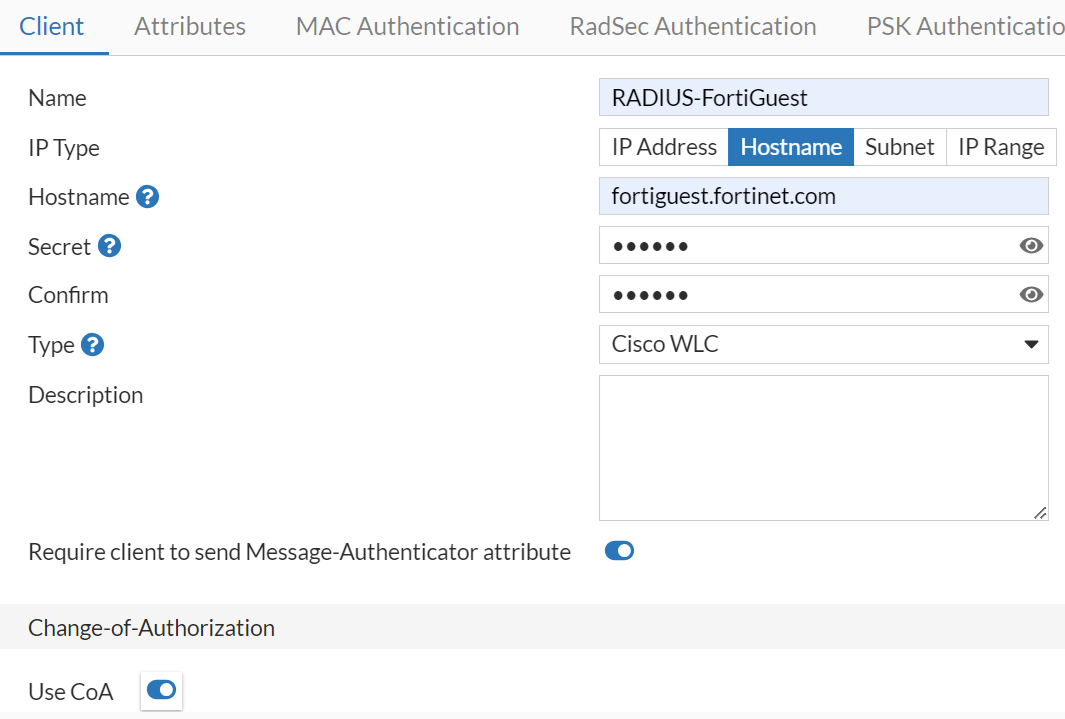The height and width of the screenshot is (719, 1065).
Task: Select the IP Address option for IP Type
Action: (x=662, y=146)
